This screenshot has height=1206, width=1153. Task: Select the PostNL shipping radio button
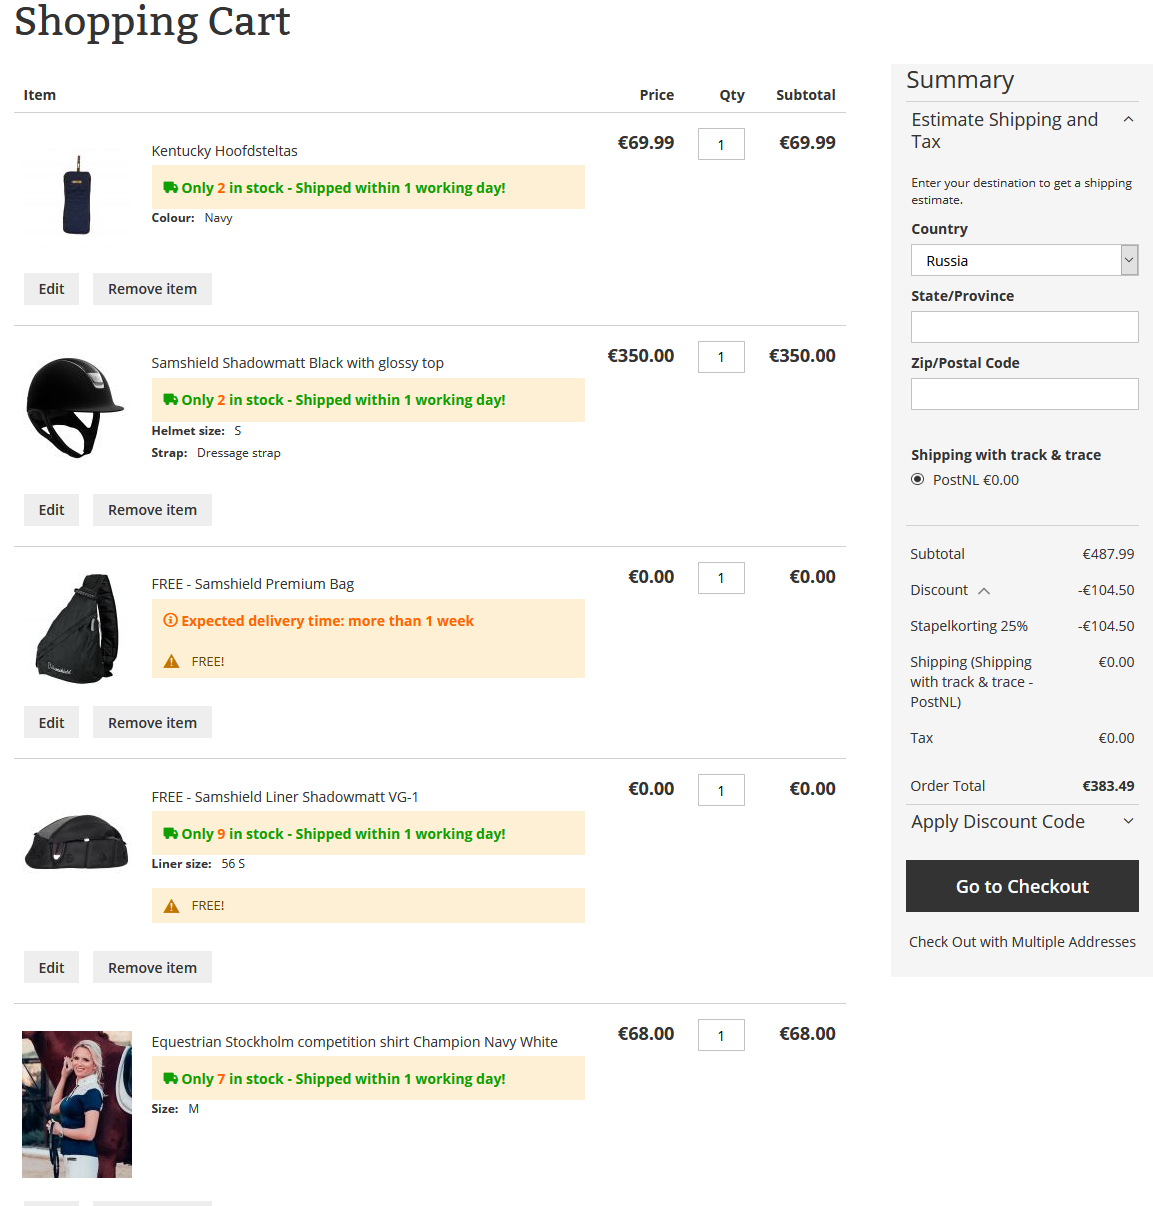point(918,480)
